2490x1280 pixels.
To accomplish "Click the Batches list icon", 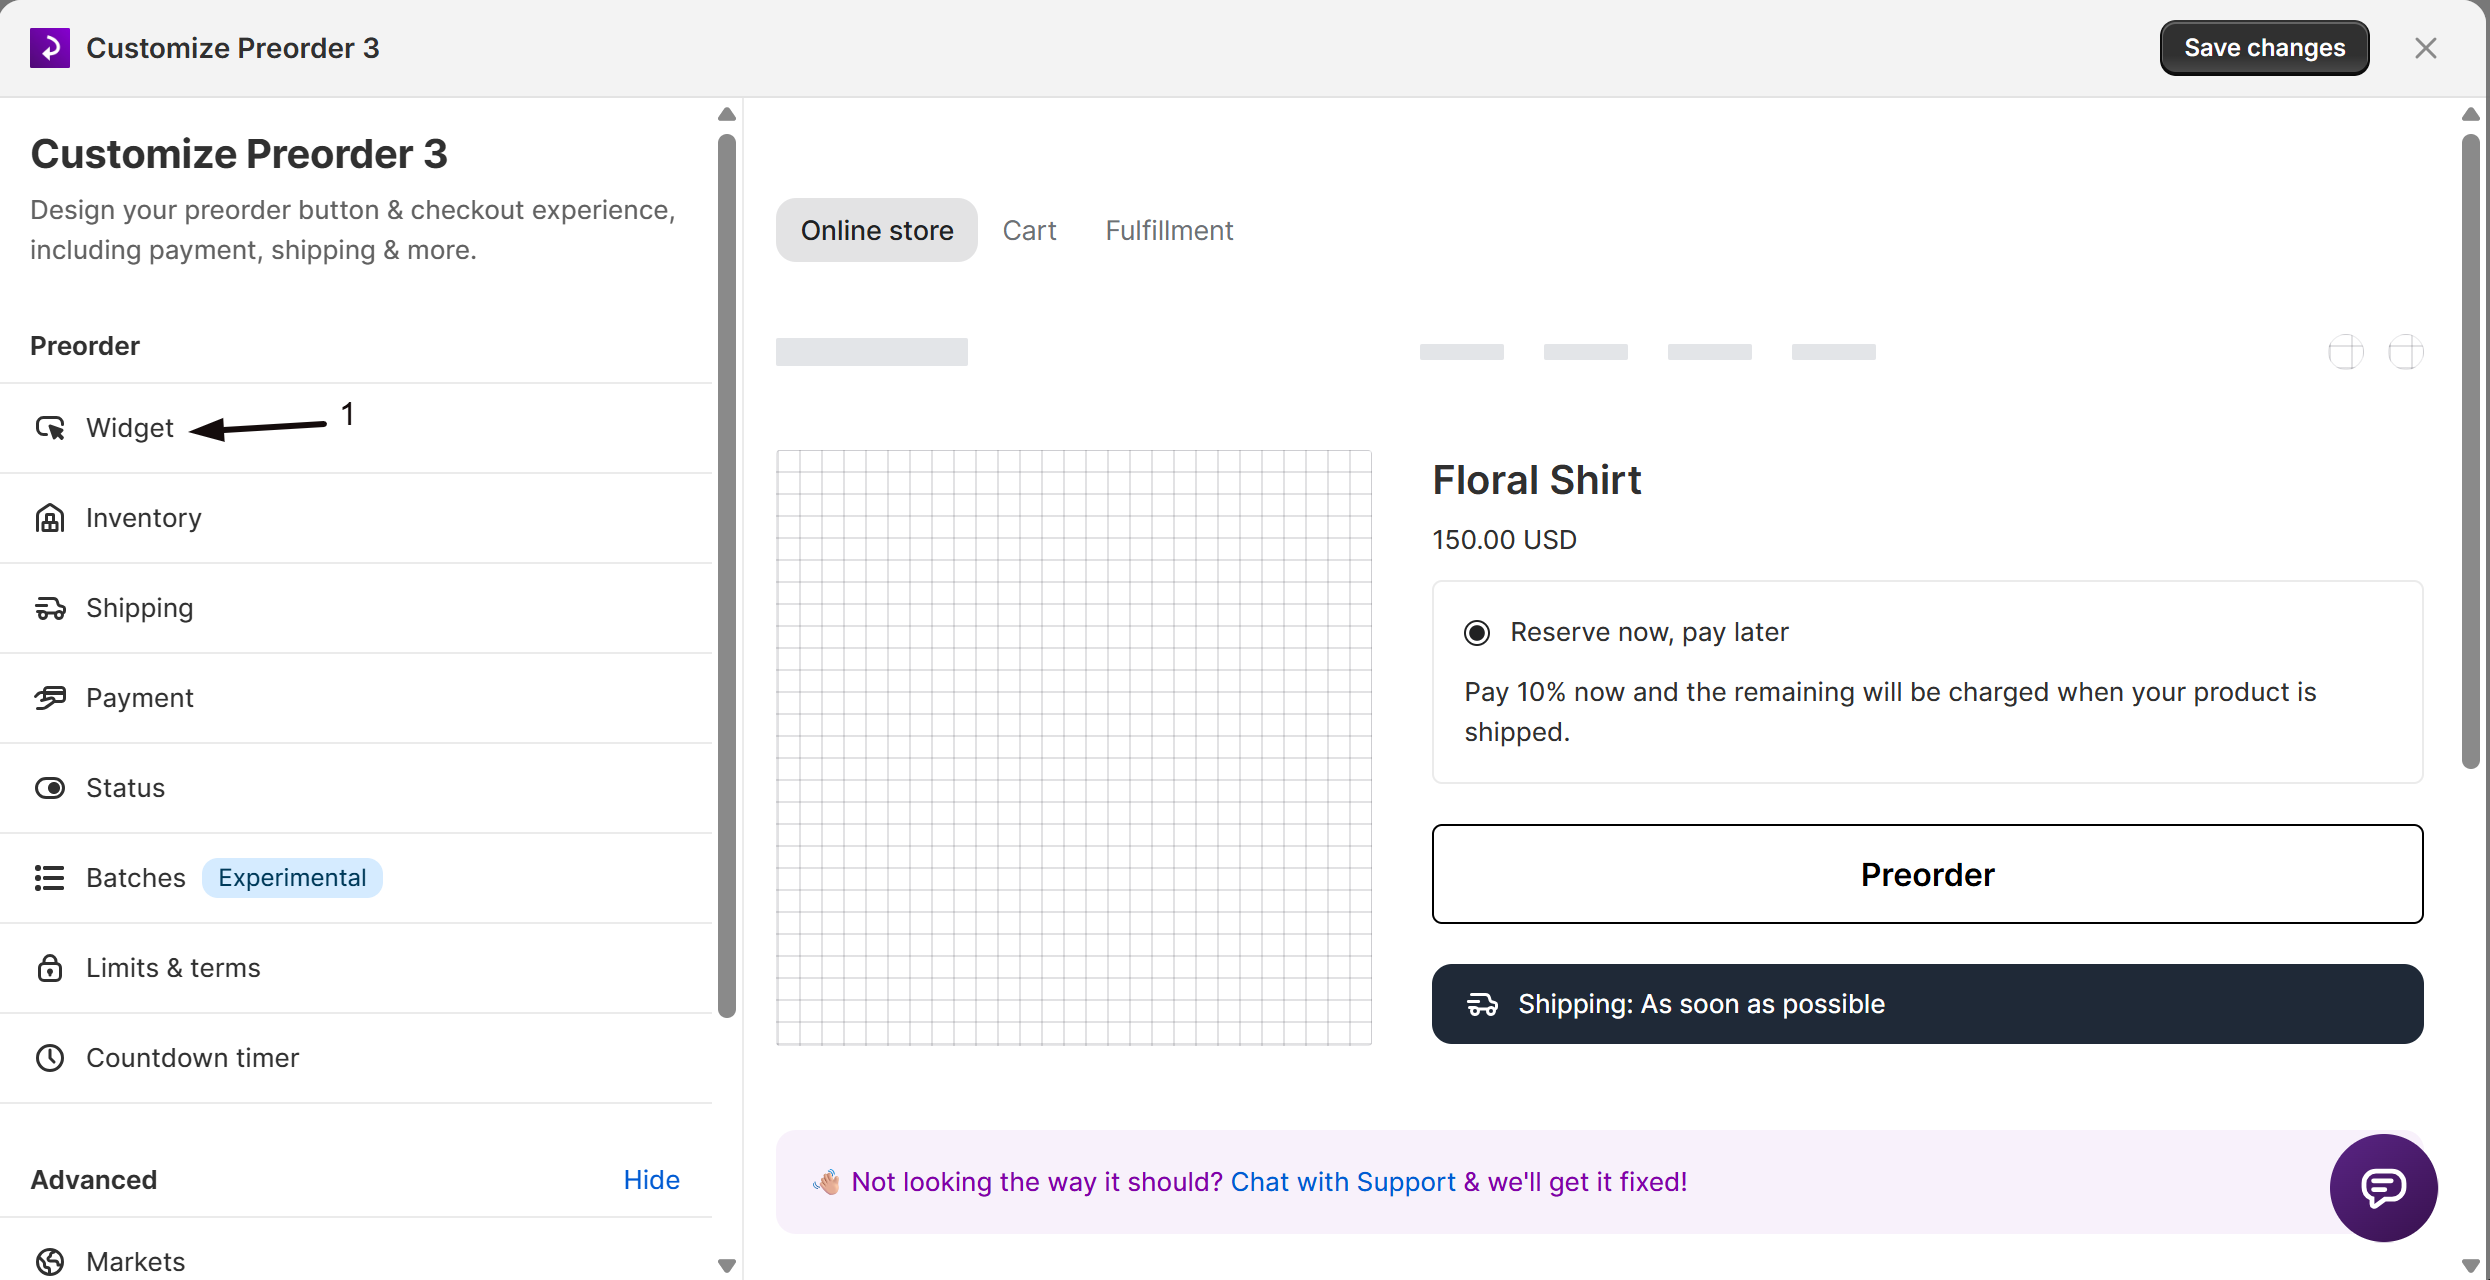I will 50,878.
